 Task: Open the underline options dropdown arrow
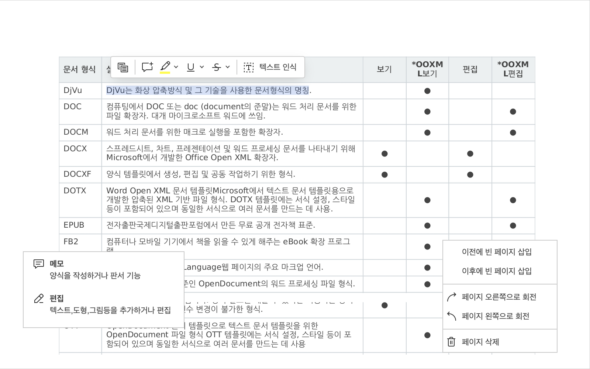(202, 67)
